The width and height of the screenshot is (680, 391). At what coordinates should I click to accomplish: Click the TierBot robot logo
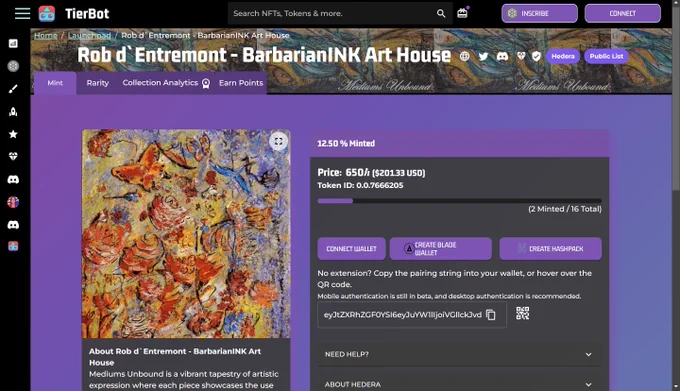coord(47,13)
